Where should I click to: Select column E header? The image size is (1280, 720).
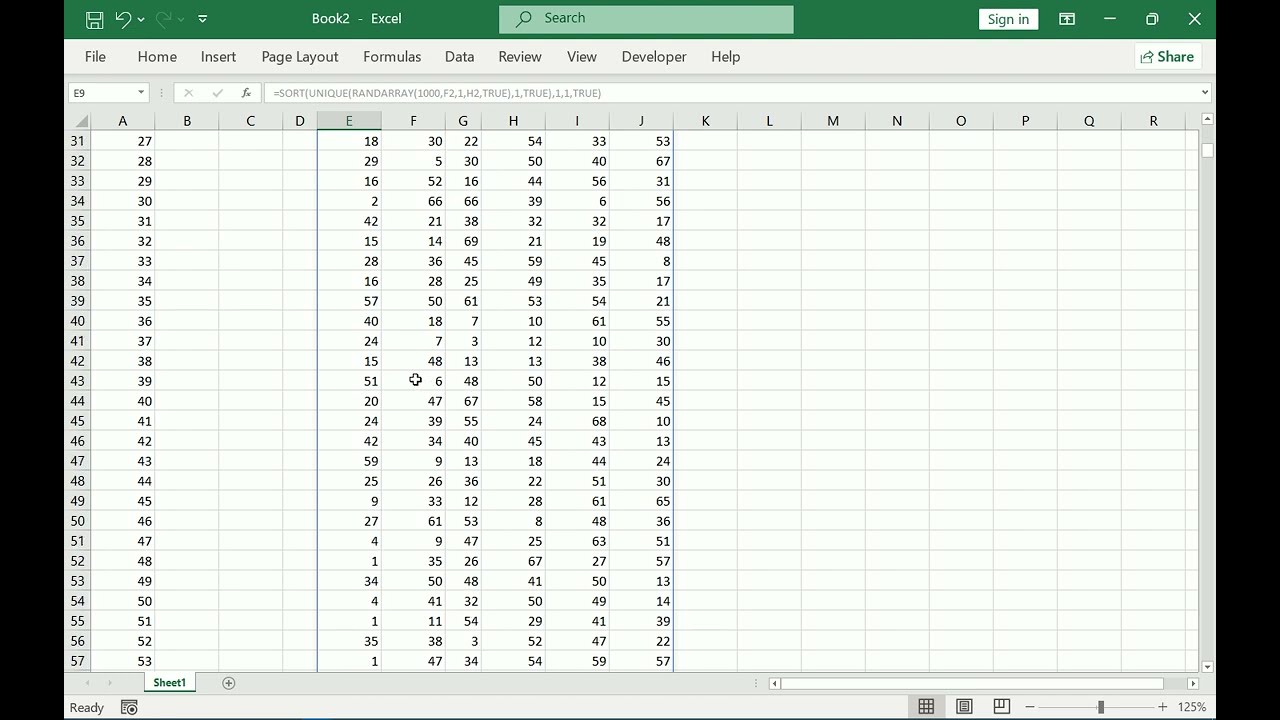click(349, 121)
